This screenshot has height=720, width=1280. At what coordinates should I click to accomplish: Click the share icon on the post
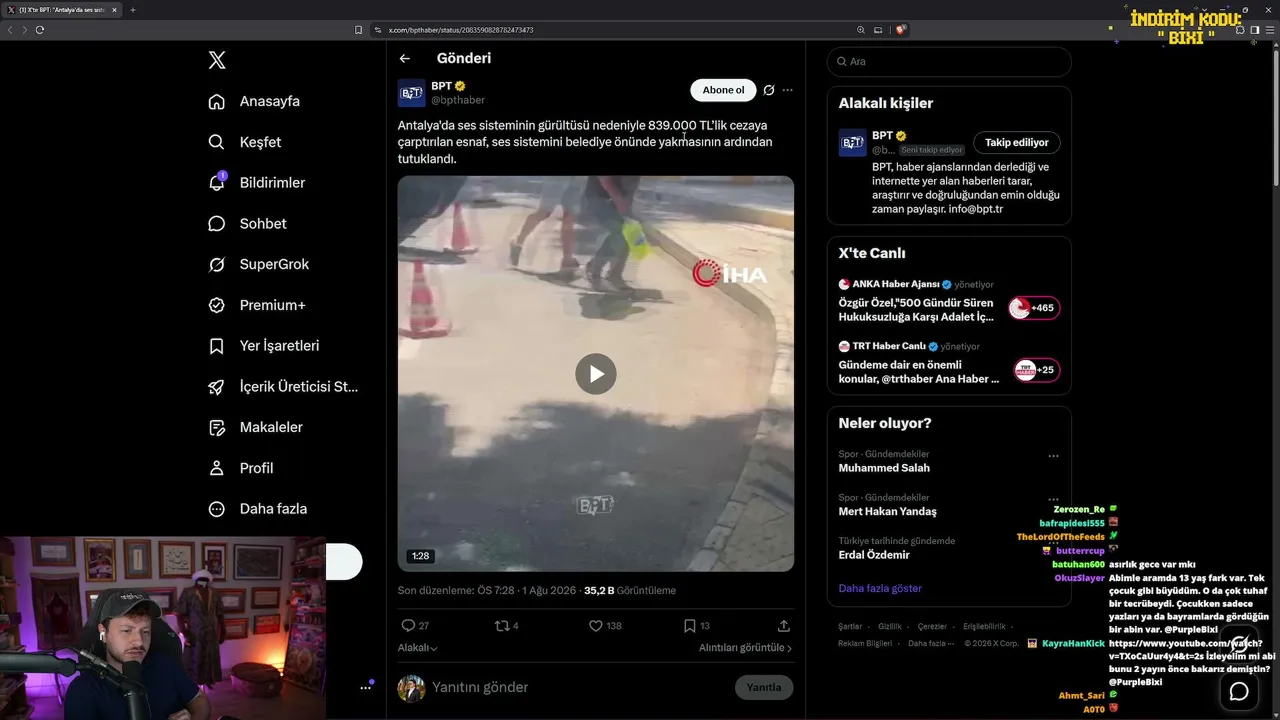click(784, 626)
